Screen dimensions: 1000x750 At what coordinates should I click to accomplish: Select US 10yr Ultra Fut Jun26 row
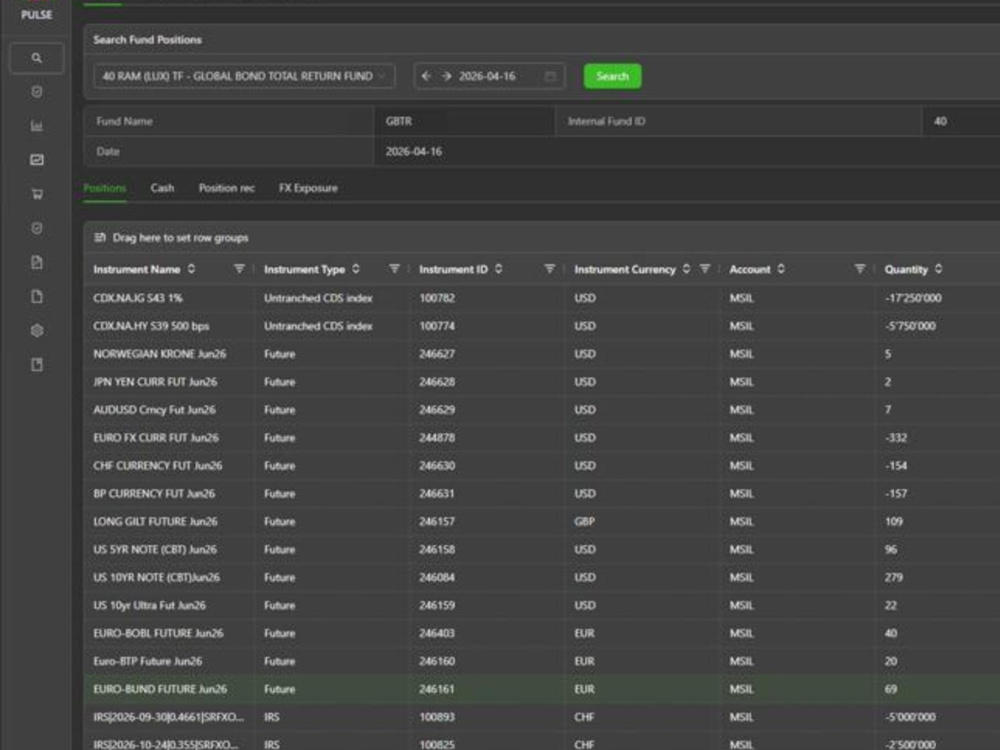click(x=541, y=606)
